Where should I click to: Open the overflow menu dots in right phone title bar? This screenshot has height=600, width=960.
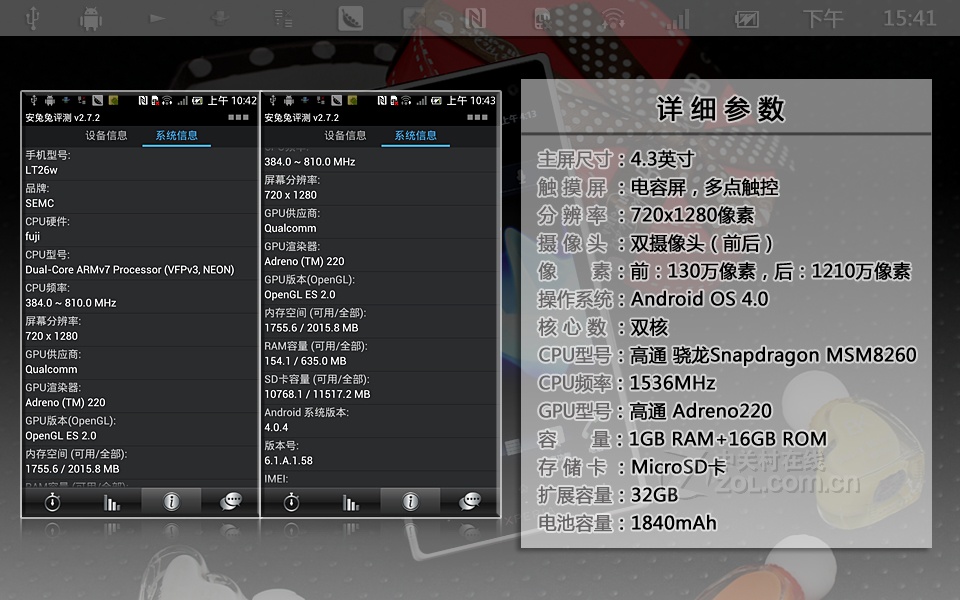click(478, 118)
